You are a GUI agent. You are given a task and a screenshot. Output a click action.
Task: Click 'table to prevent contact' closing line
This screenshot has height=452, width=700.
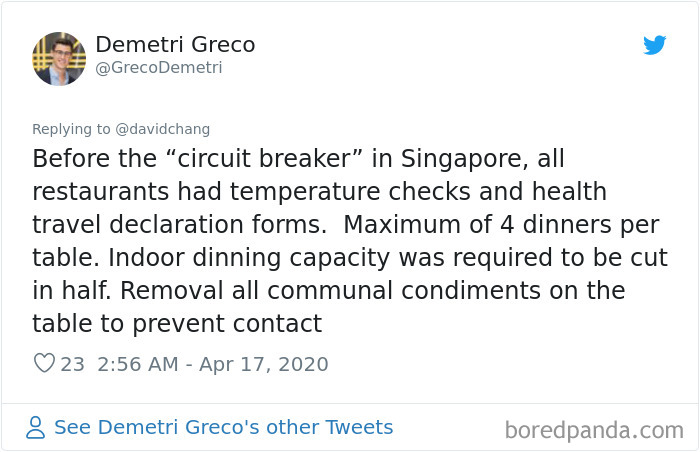(177, 324)
